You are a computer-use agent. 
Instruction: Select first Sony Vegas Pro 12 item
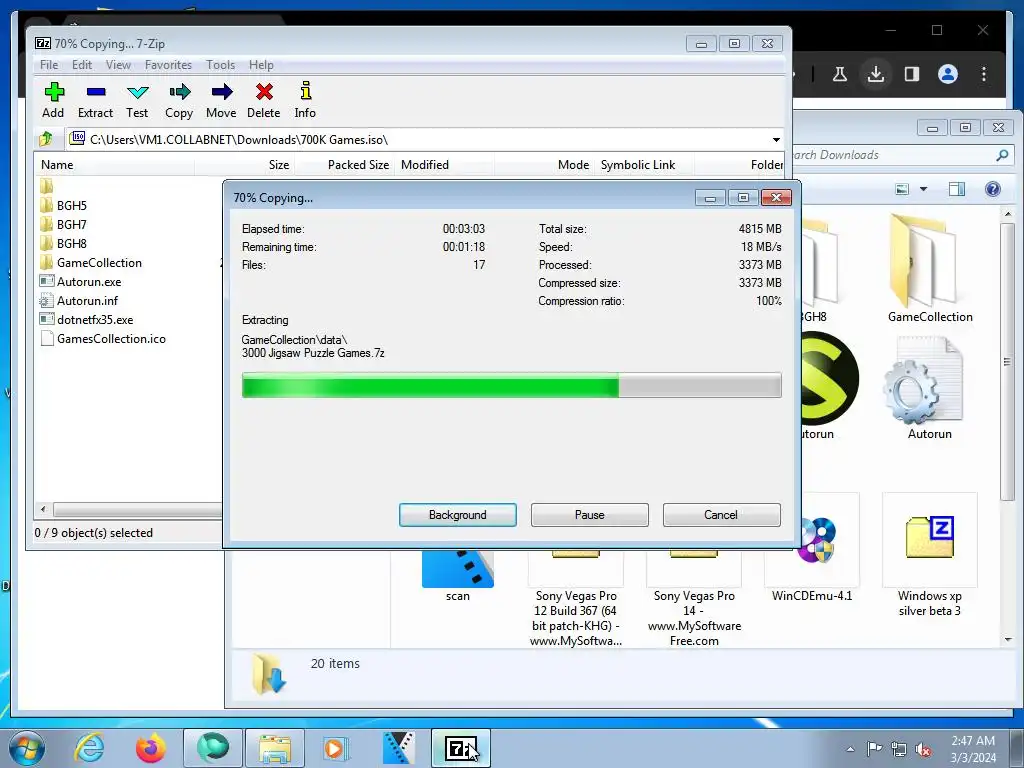(575, 598)
